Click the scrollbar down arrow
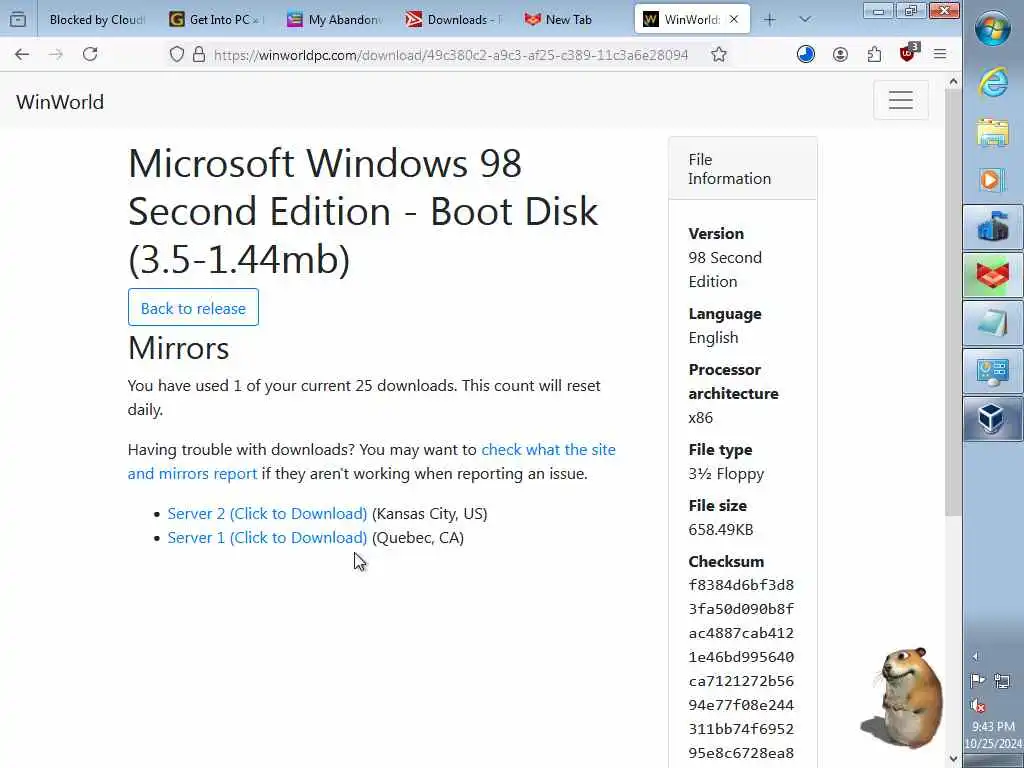Screen dimensions: 1024x768 tap(953, 759)
